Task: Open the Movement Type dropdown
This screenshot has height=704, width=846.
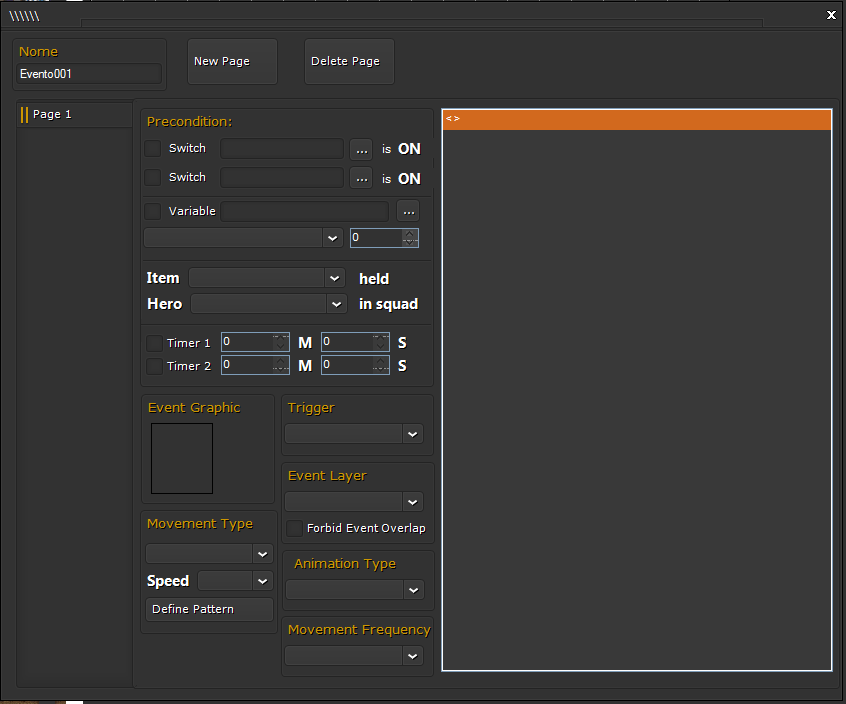Action: 209,554
